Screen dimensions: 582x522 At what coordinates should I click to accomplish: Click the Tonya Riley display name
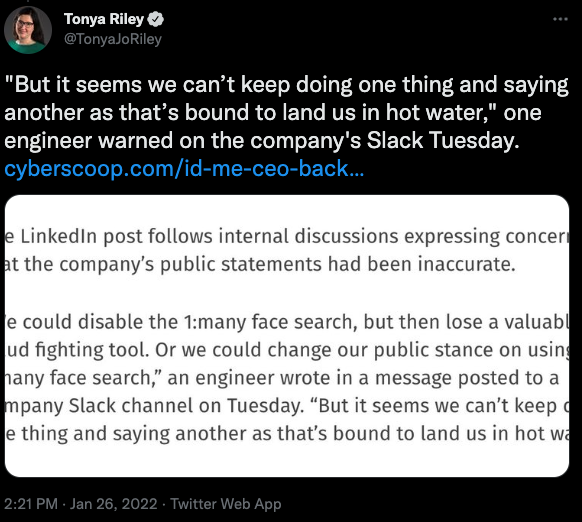tap(104, 19)
